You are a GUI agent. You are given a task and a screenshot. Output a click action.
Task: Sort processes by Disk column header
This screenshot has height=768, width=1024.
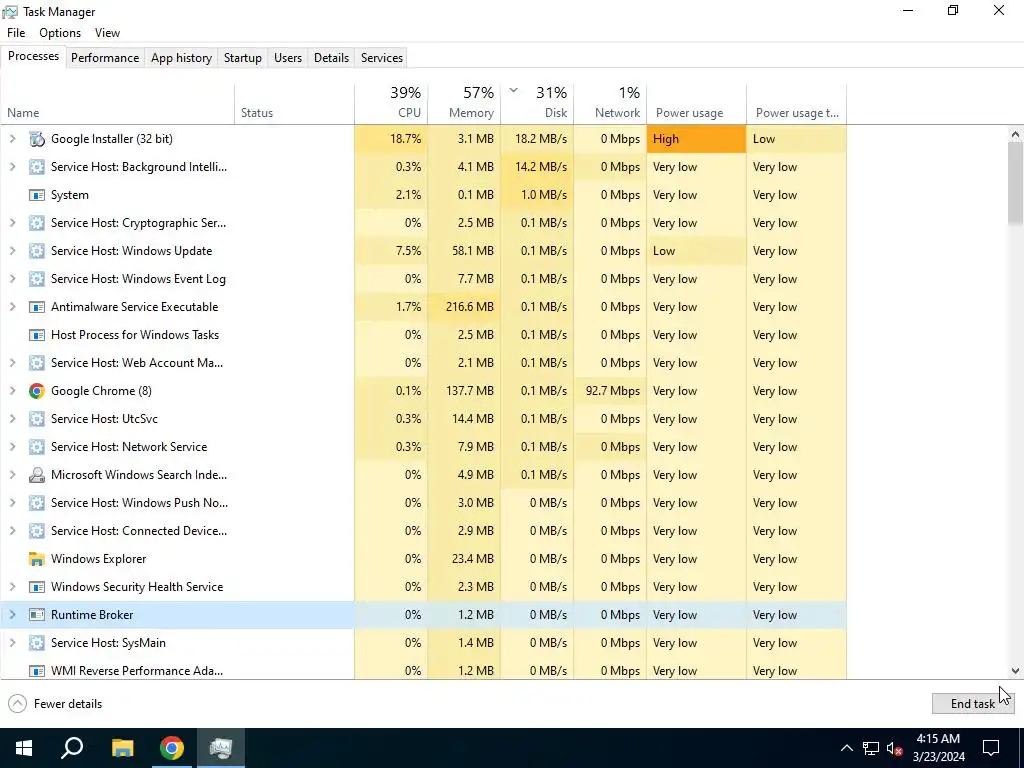(537, 103)
